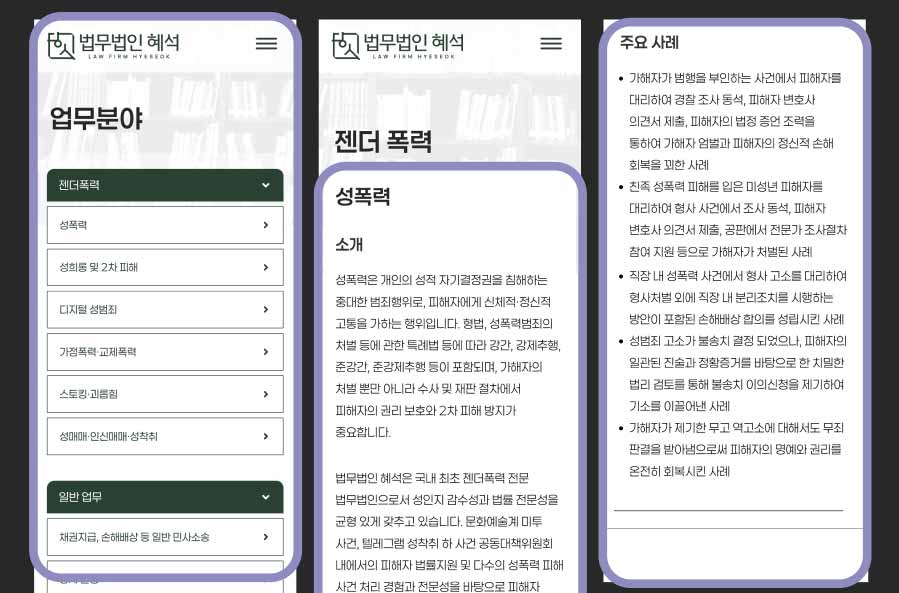
Task: Click the arrow icon in 스토킹·괴롭힘 row
Action: (x=265, y=394)
